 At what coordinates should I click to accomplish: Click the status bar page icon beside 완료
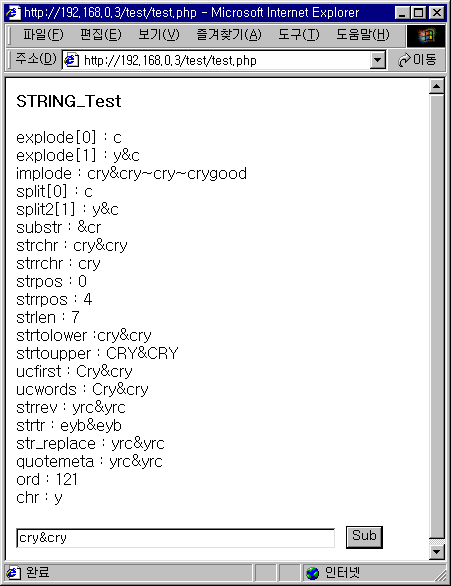13,573
